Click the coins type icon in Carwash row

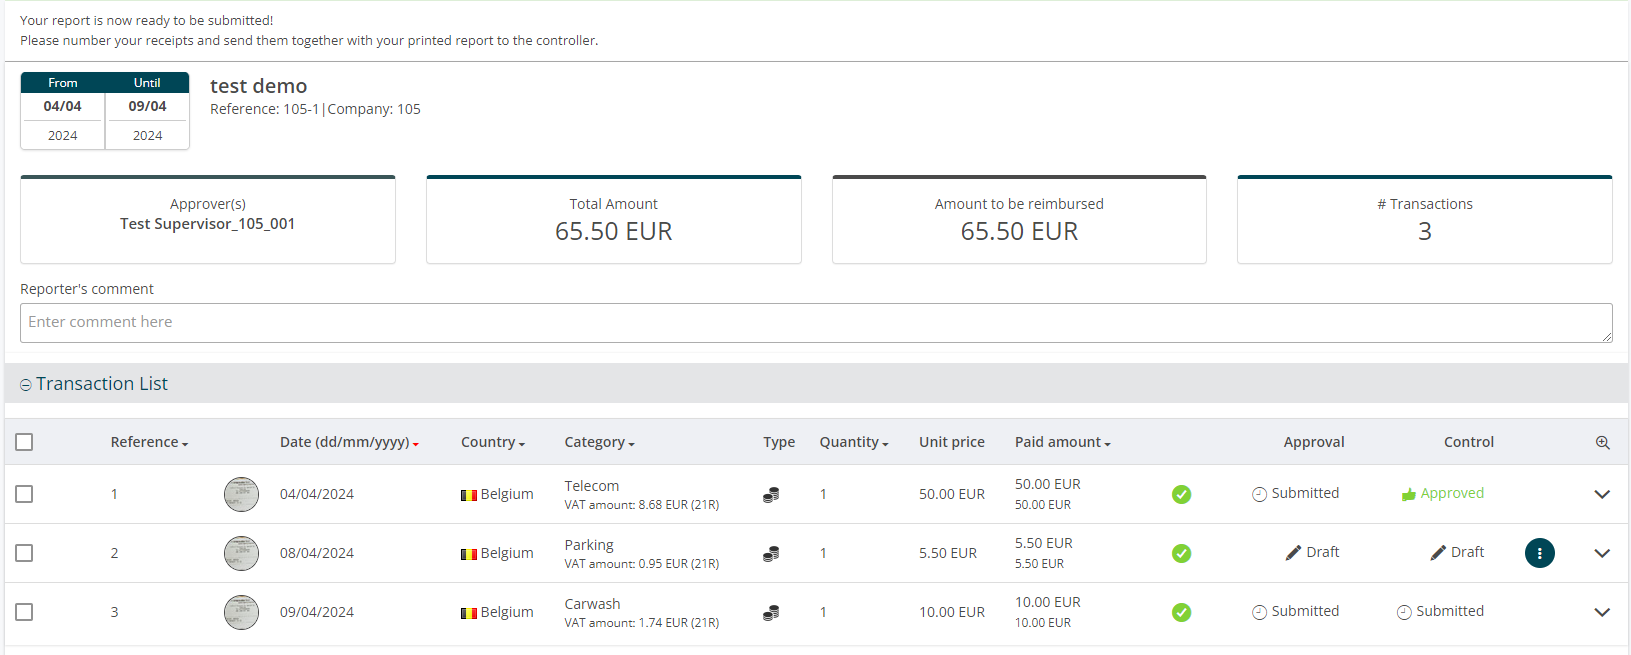(x=771, y=613)
